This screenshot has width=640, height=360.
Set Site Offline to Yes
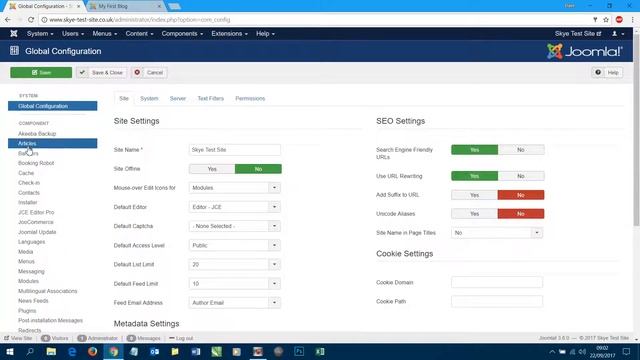[x=212, y=169]
